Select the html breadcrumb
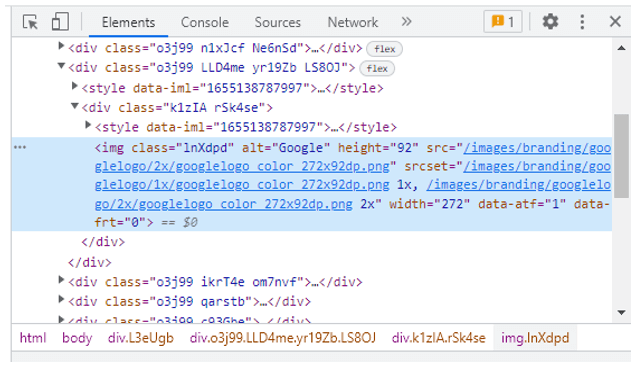 pos(33,338)
